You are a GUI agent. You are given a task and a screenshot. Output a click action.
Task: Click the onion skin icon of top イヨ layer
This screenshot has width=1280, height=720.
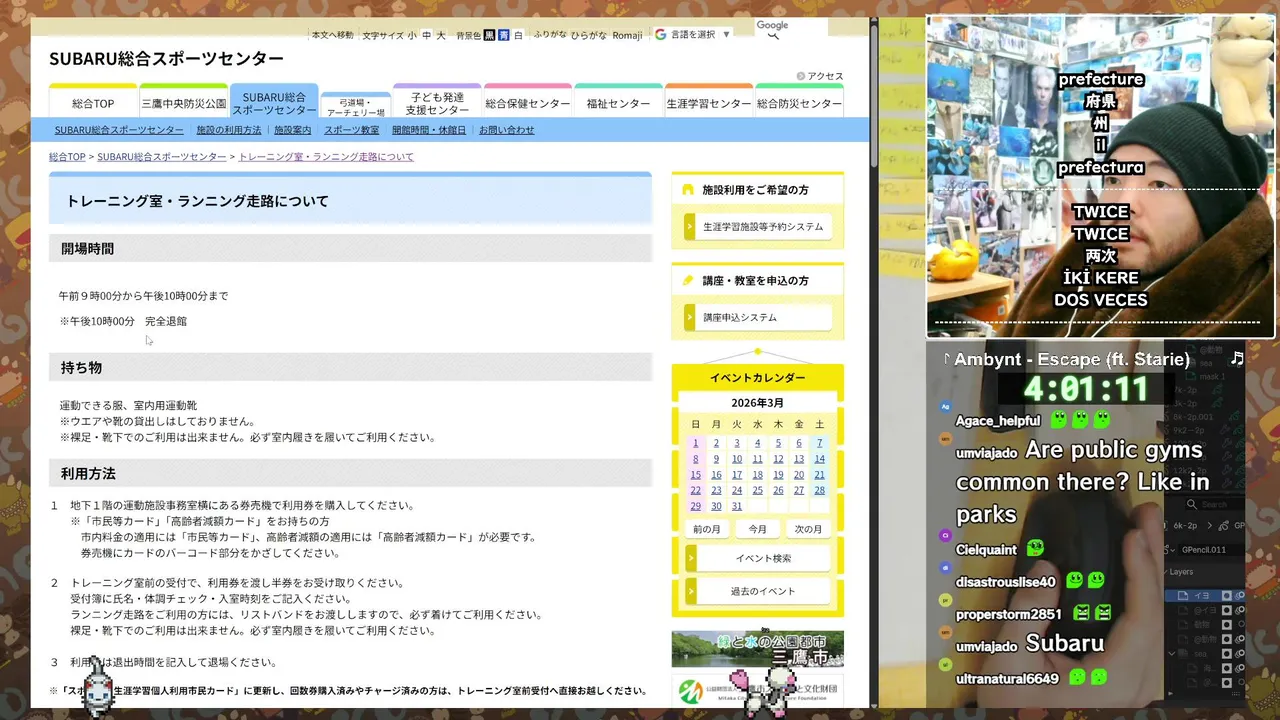(x=1241, y=595)
